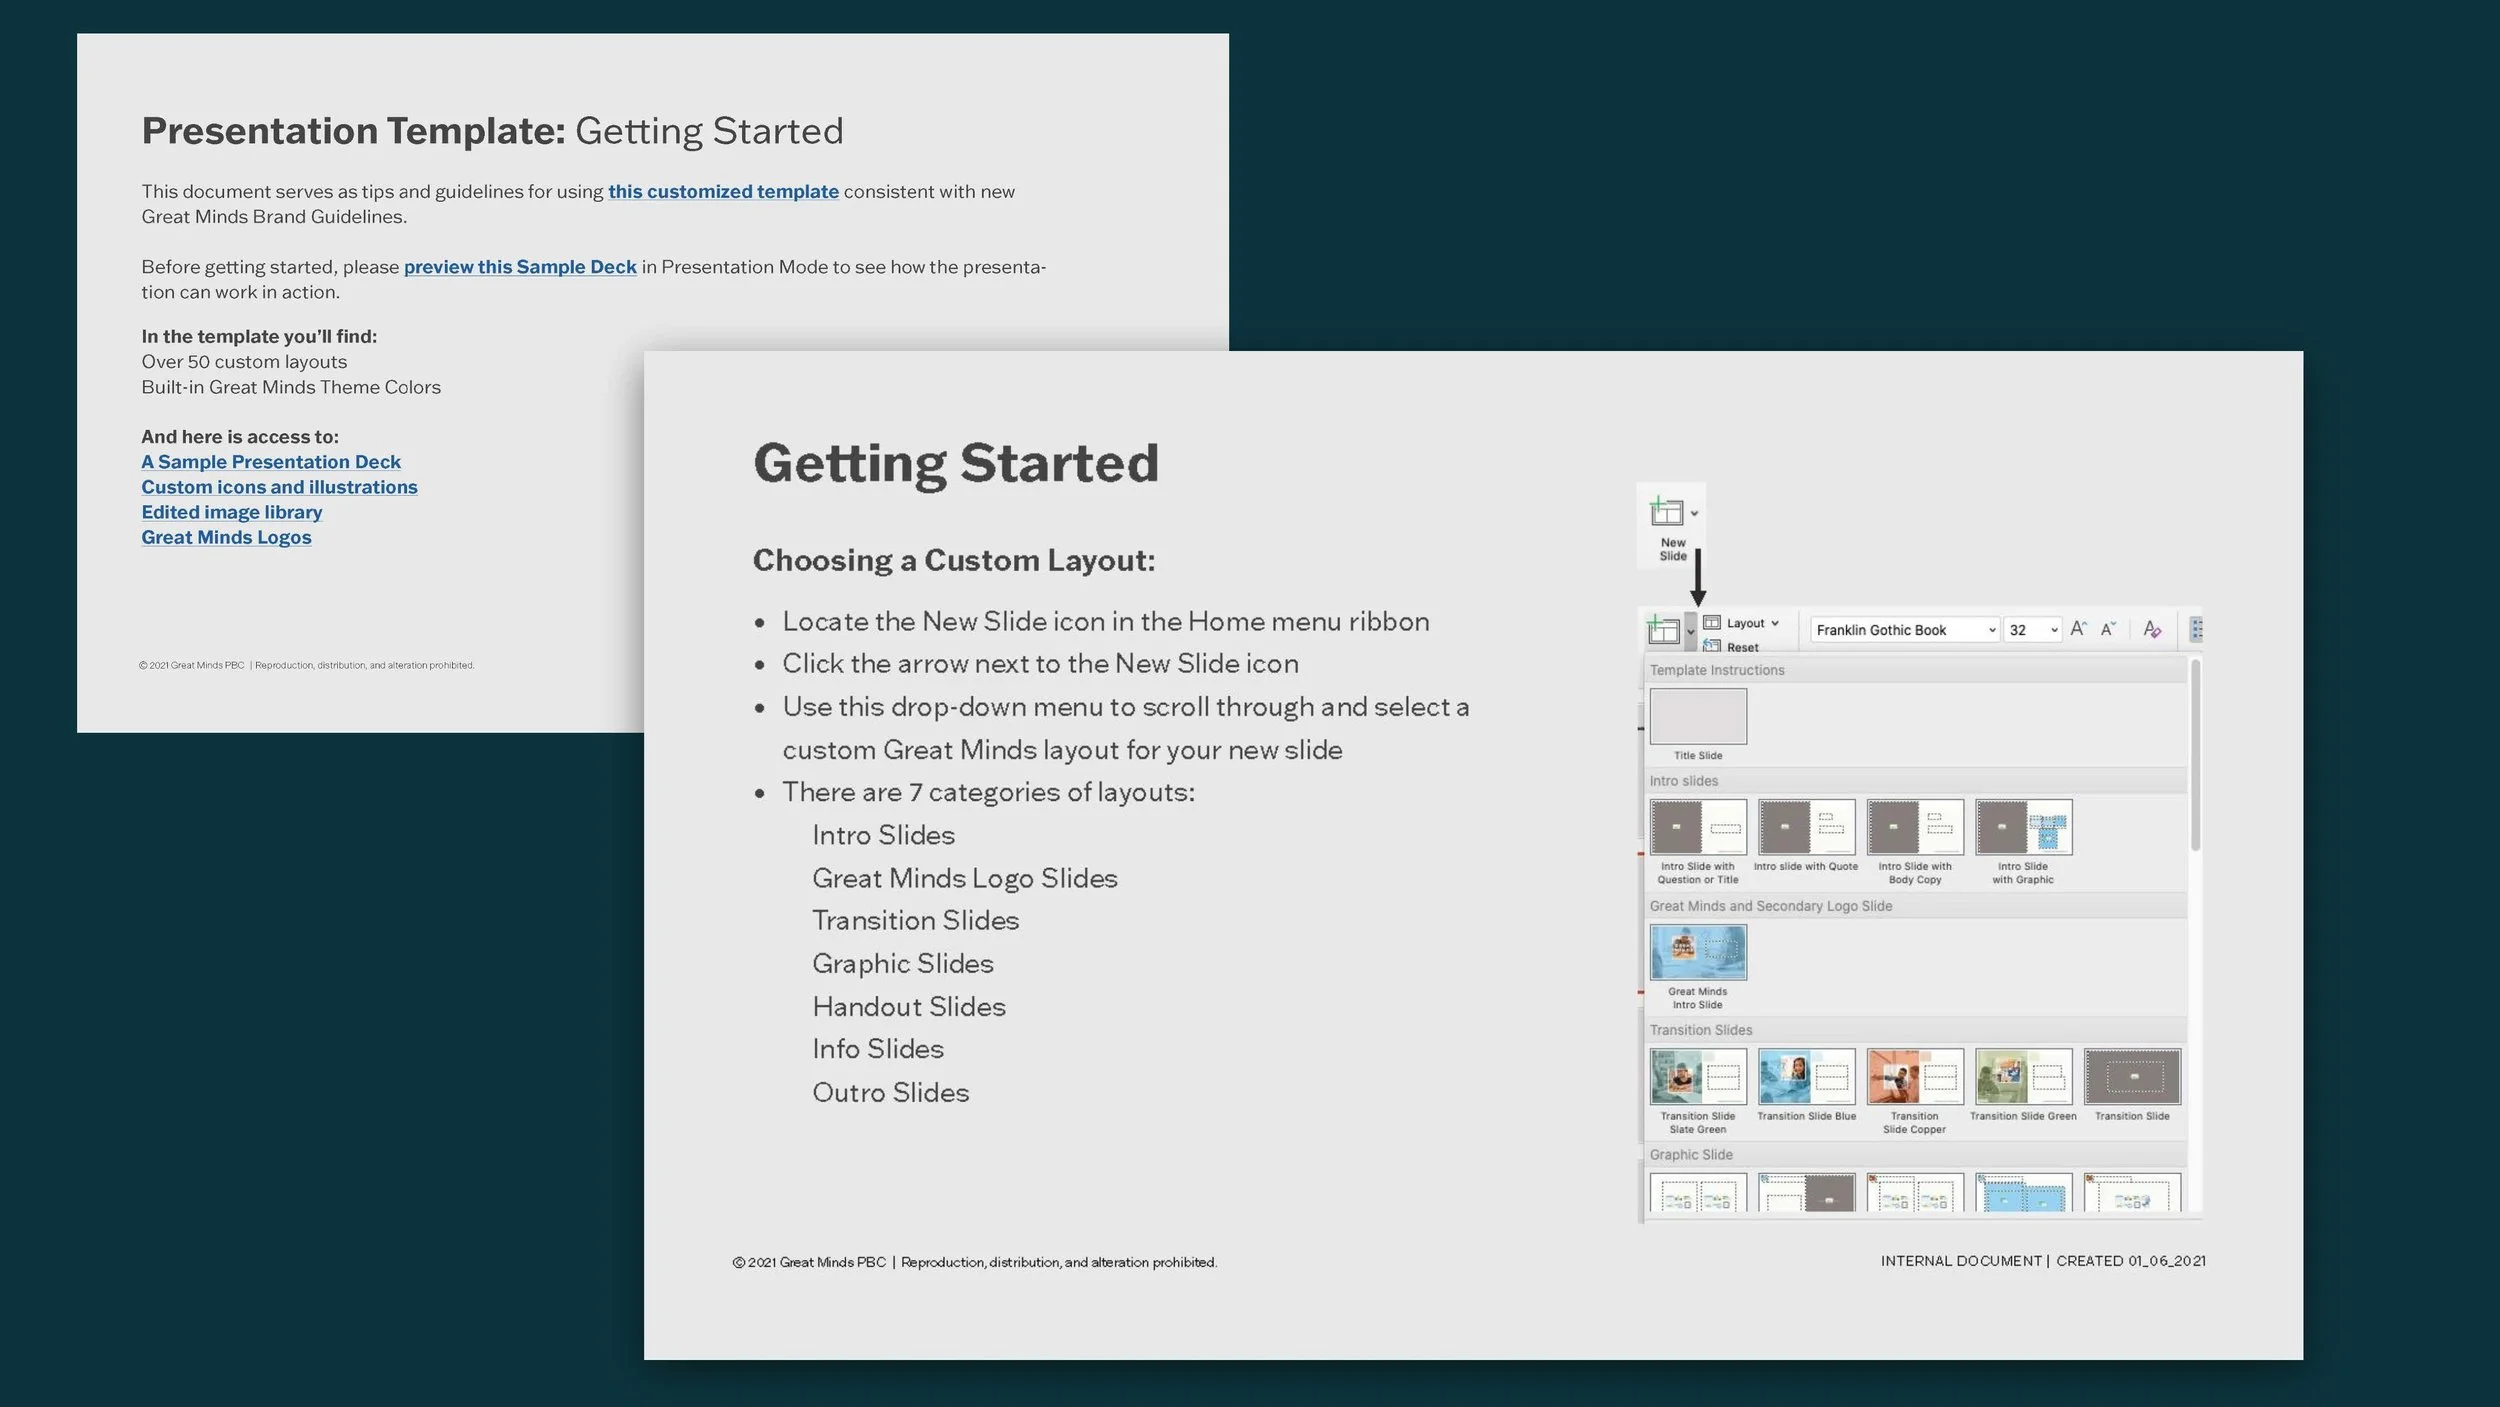This screenshot has width=2500, height=1407.
Task: Click 'Intro Slides' in the category list
Action: [x=883, y=835]
